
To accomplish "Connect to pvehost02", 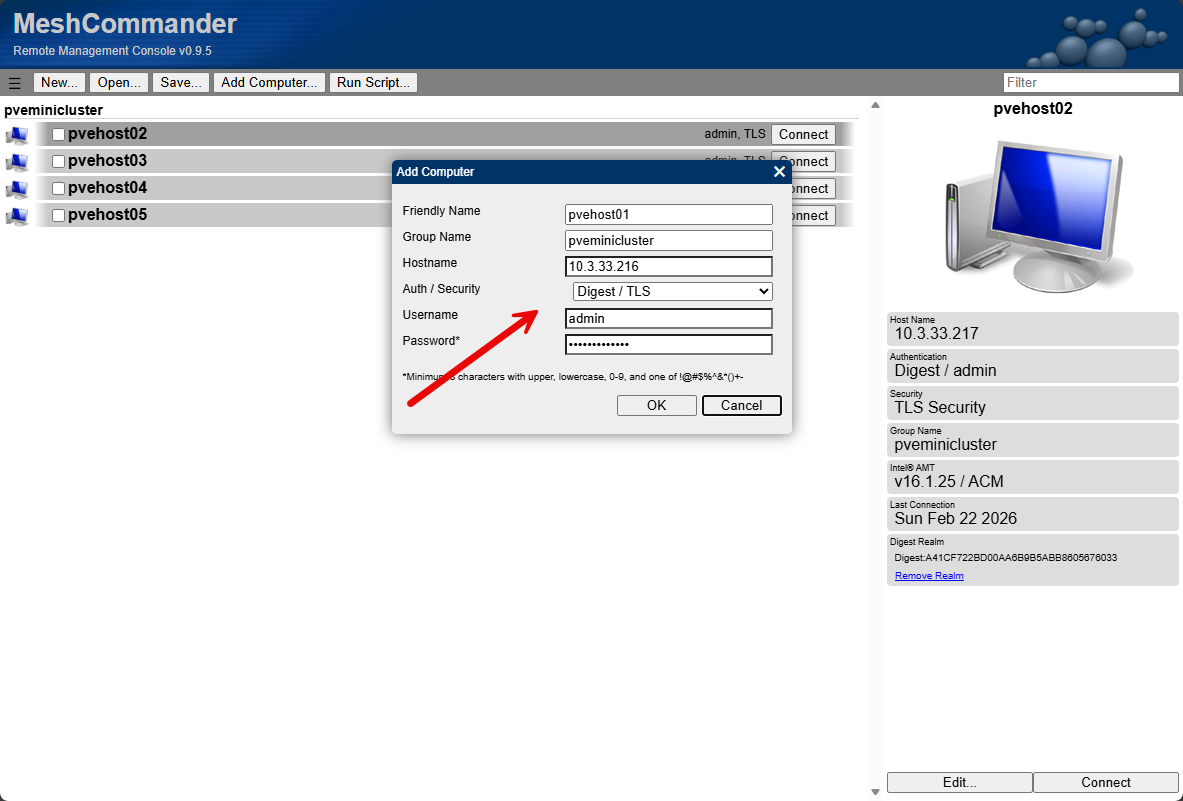I will (803, 133).
